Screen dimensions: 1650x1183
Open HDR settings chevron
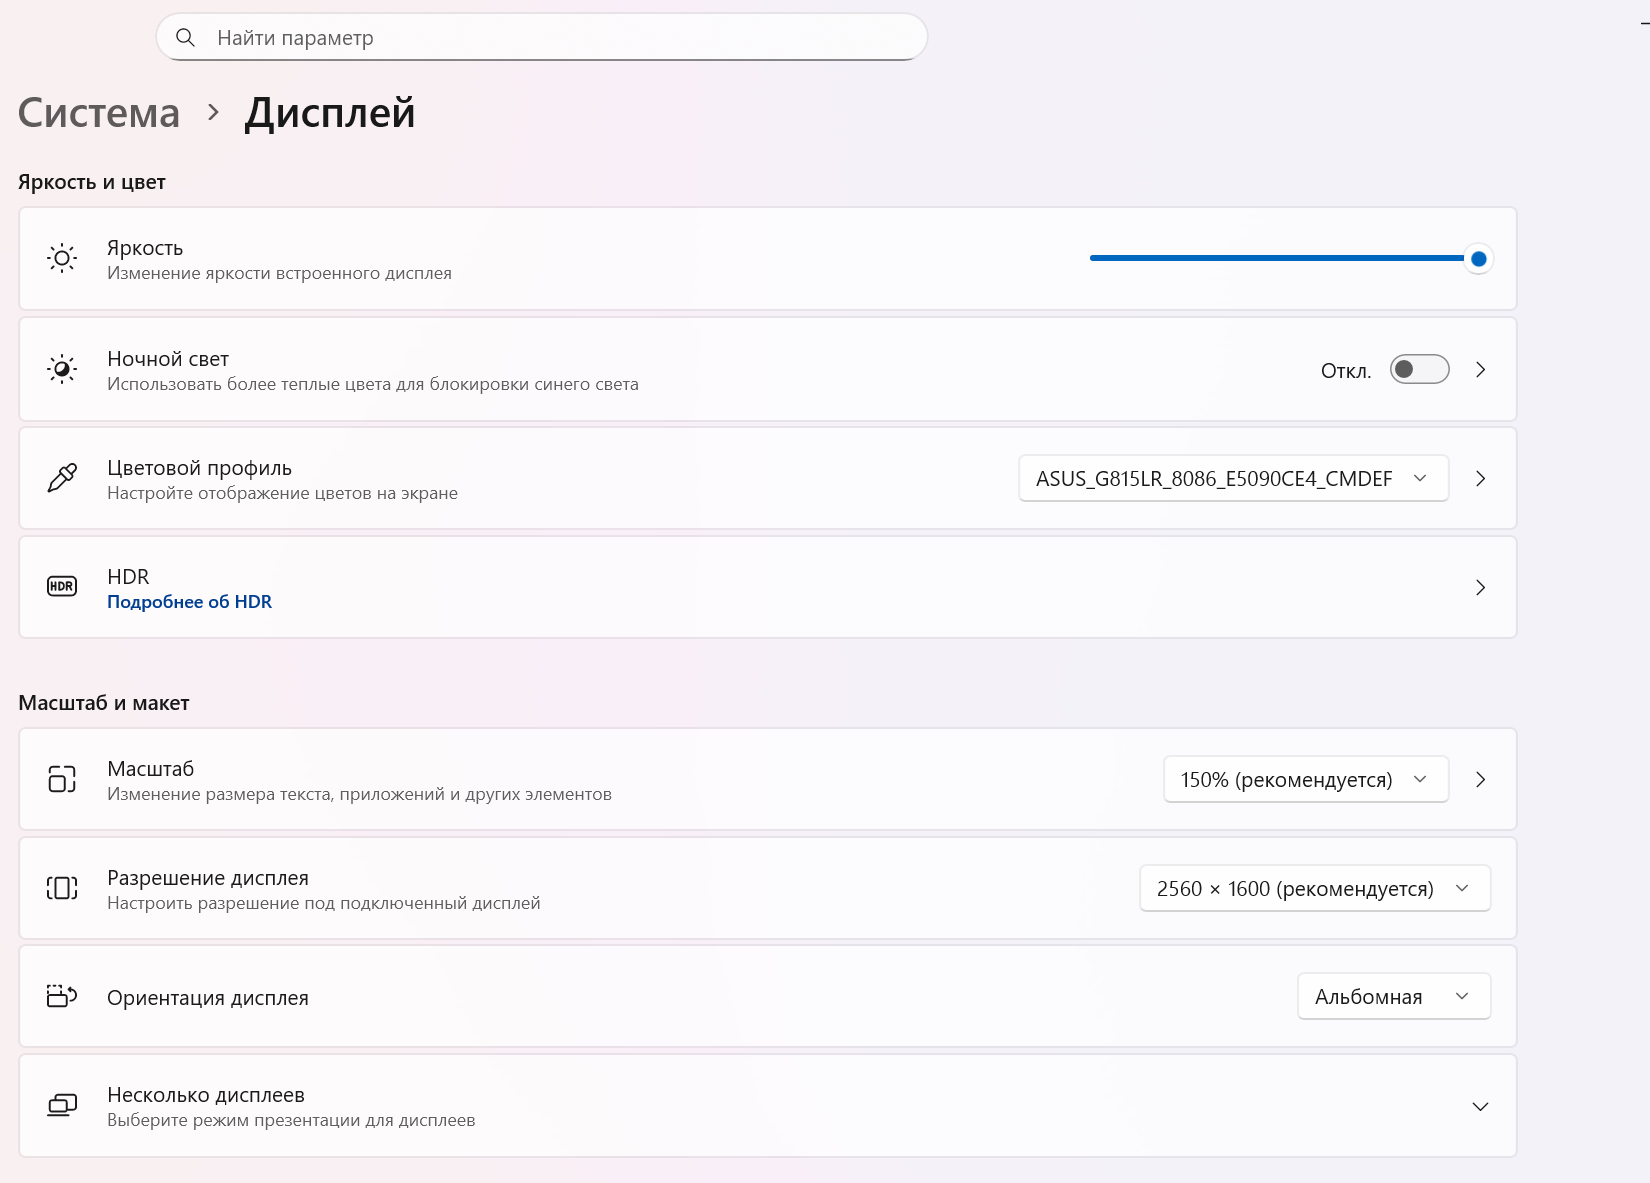tap(1481, 588)
